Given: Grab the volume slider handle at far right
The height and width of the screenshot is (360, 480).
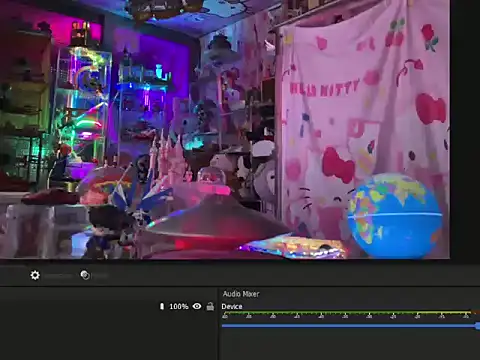Looking at the screenshot, I should (x=478, y=326).
